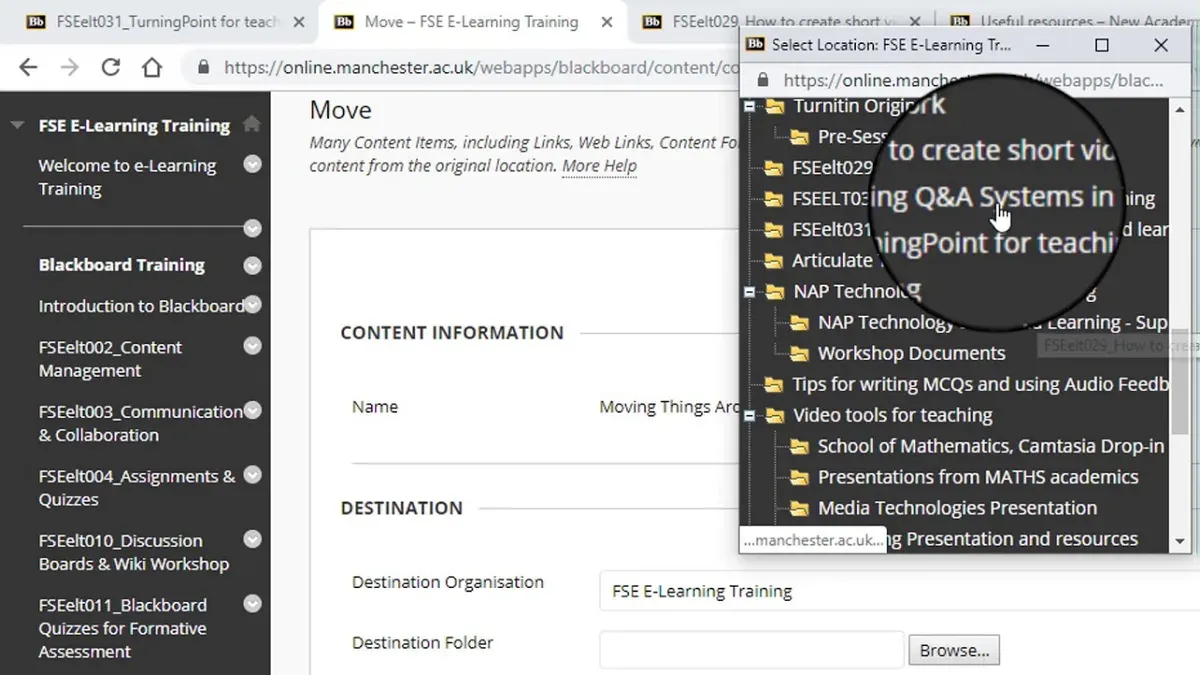Viewport: 1200px width, 675px height.
Task: Click the Browse... button
Action: pos(954,650)
